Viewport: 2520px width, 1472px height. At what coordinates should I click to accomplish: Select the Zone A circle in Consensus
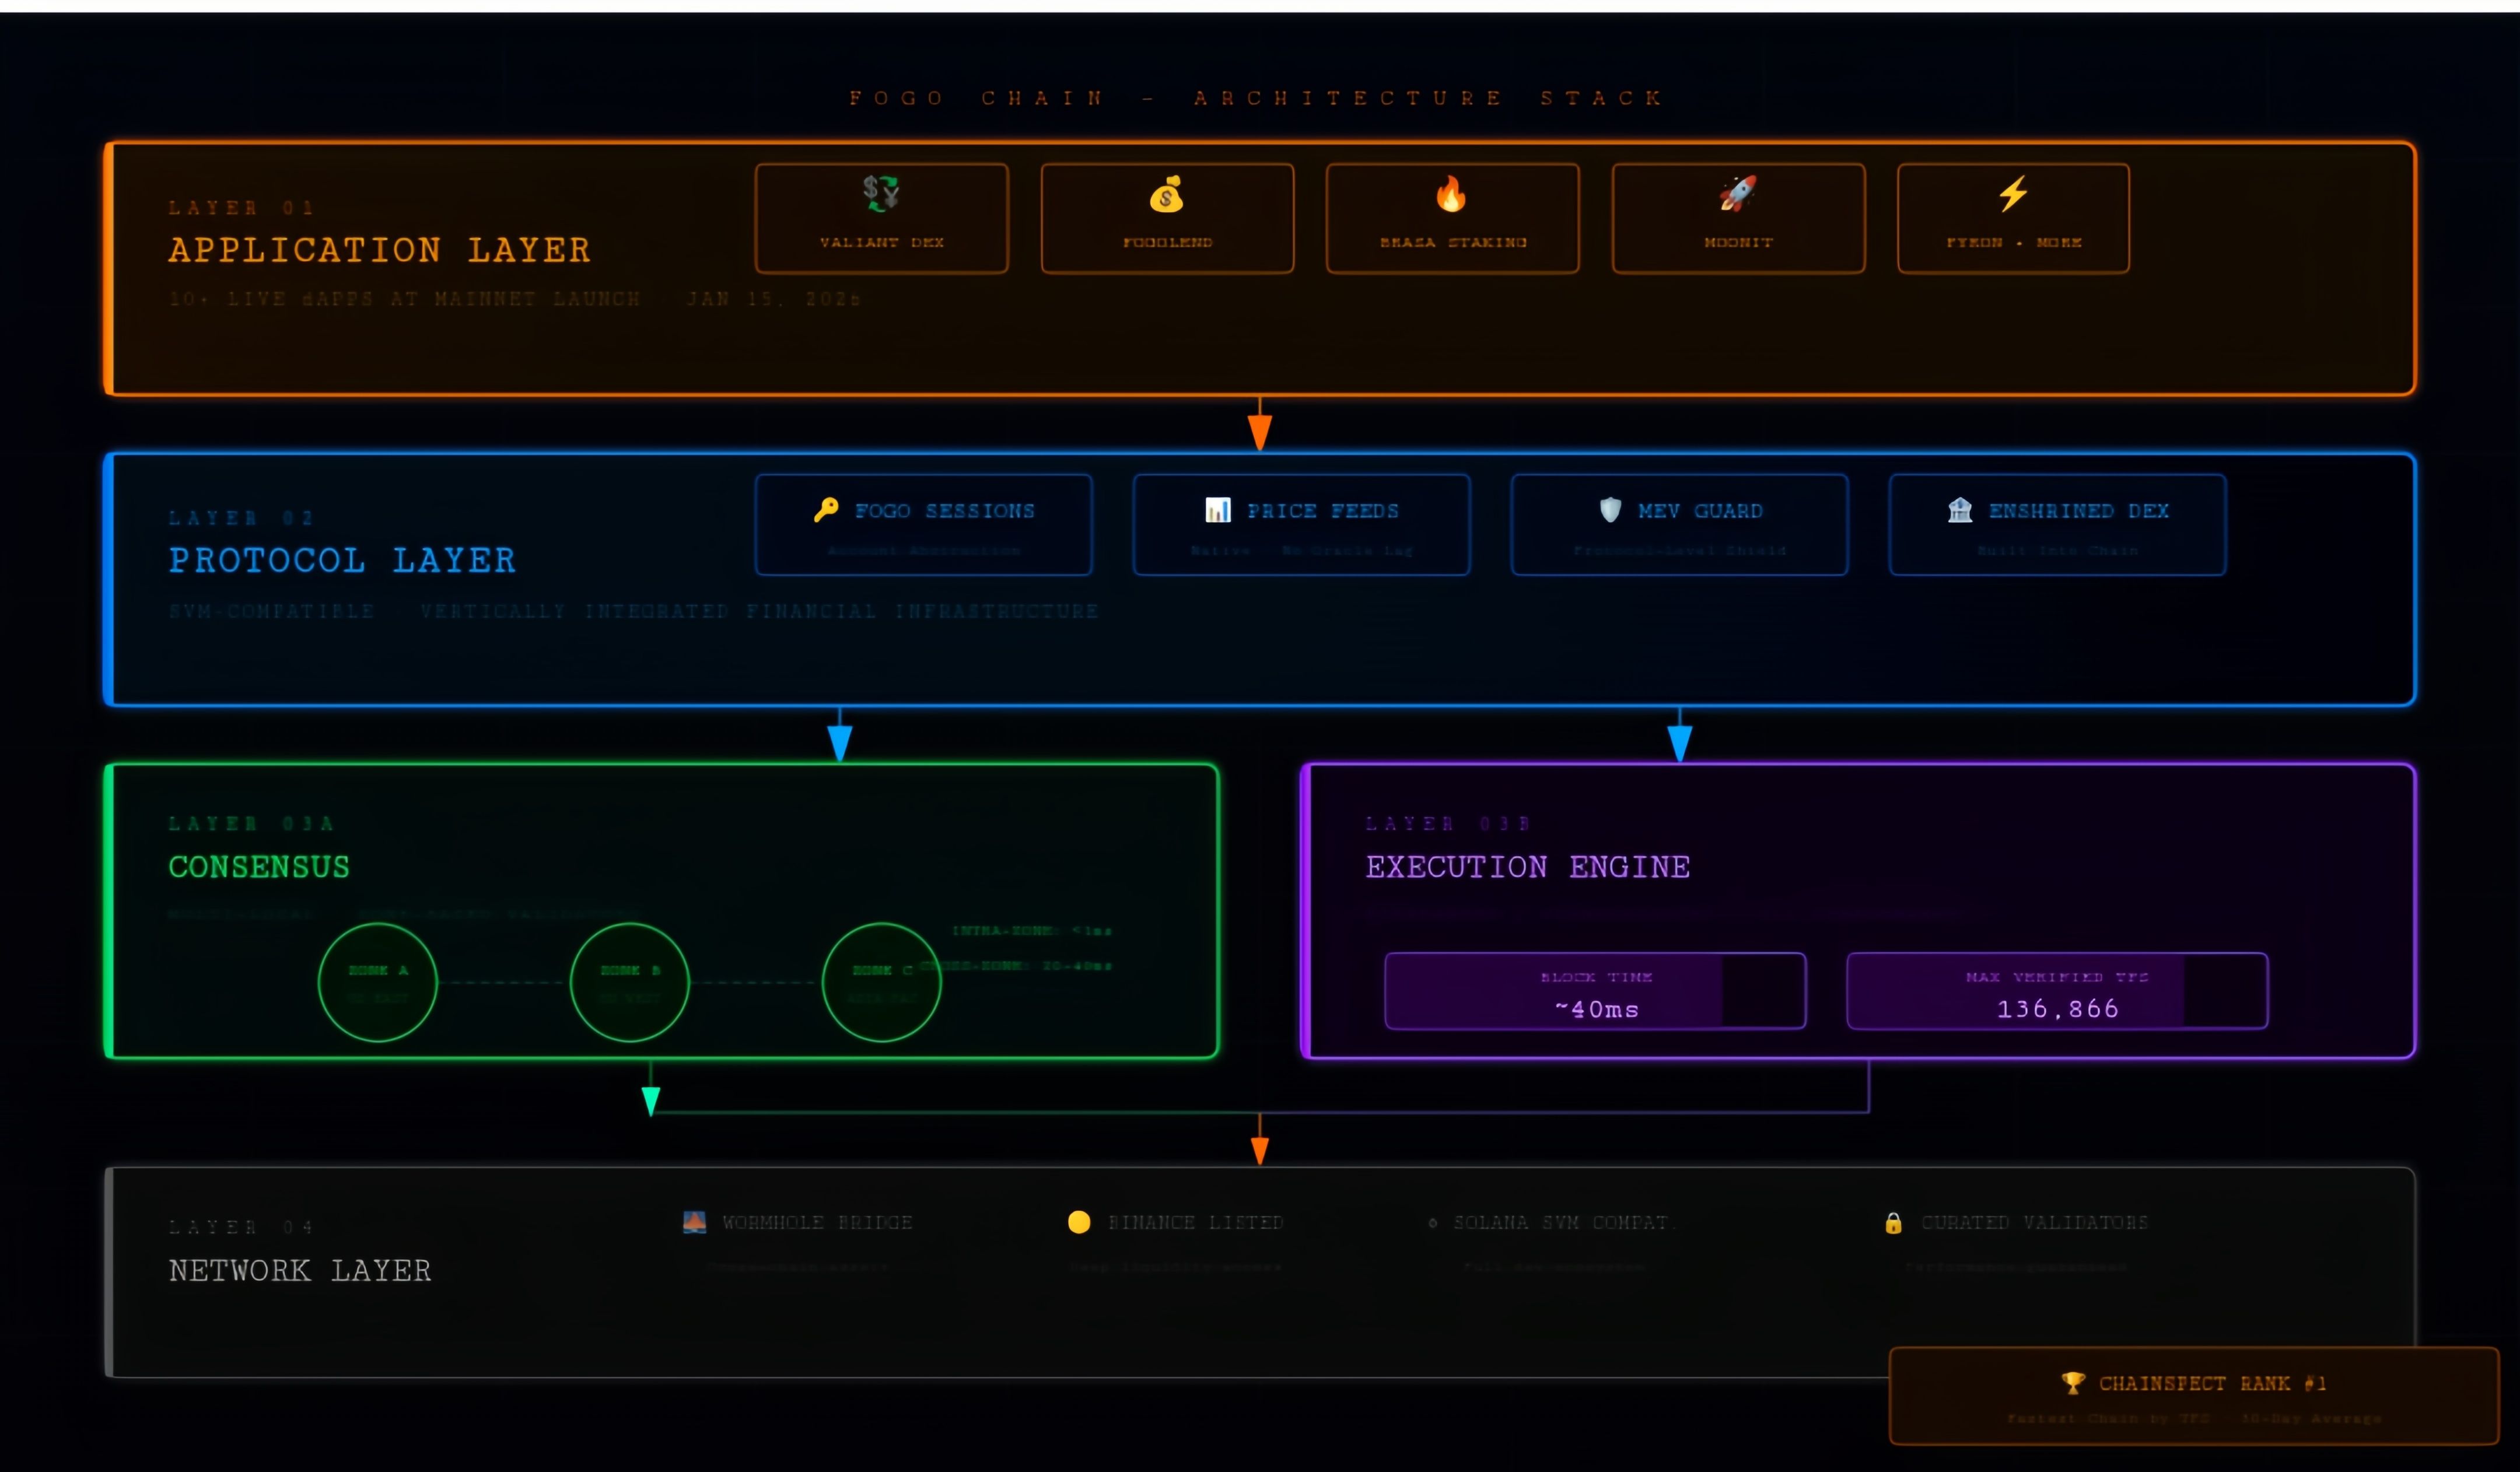tap(377, 982)
